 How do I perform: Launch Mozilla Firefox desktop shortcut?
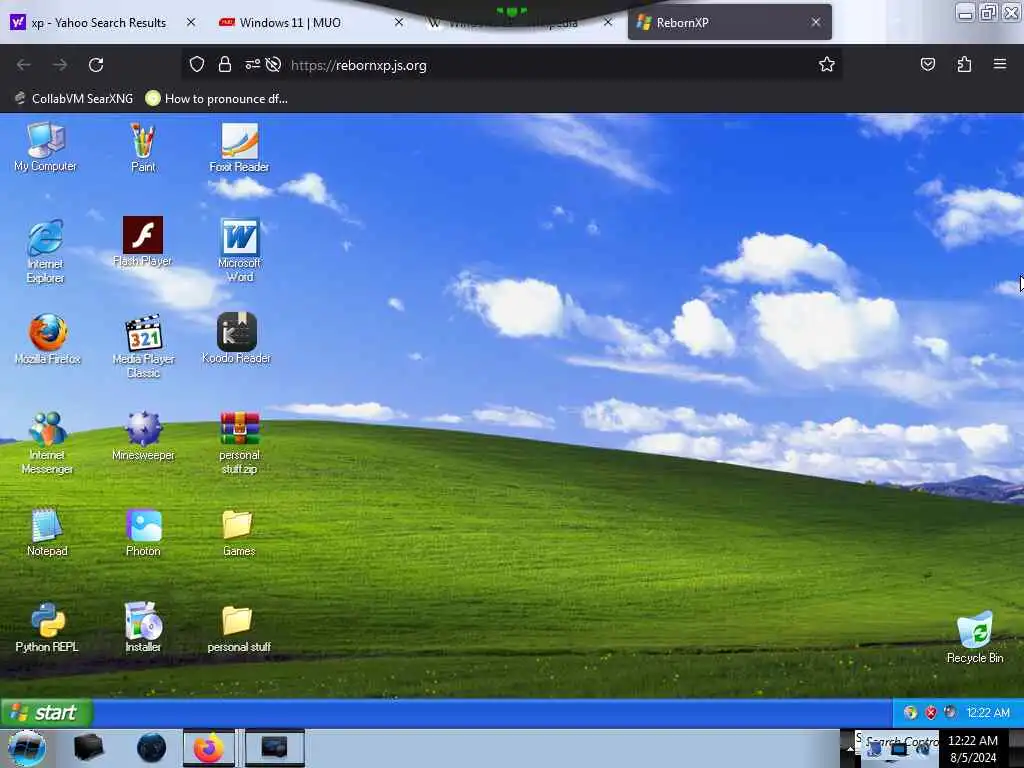(47, 339)
